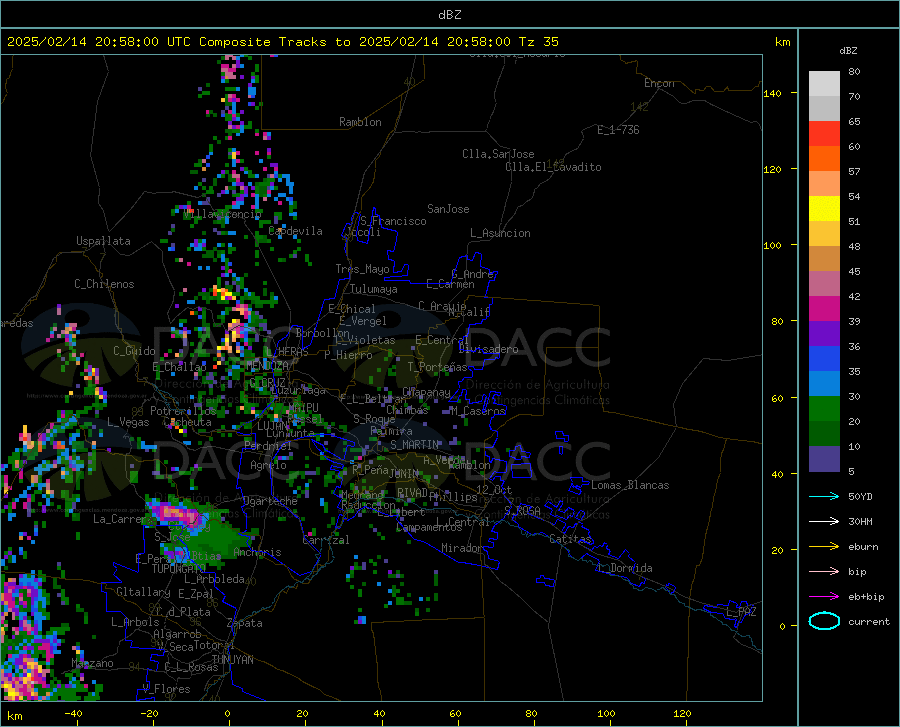This screenshot has width=900, height=727.
Task: Click the 'eb+bip' legend label
Action: 866,597
